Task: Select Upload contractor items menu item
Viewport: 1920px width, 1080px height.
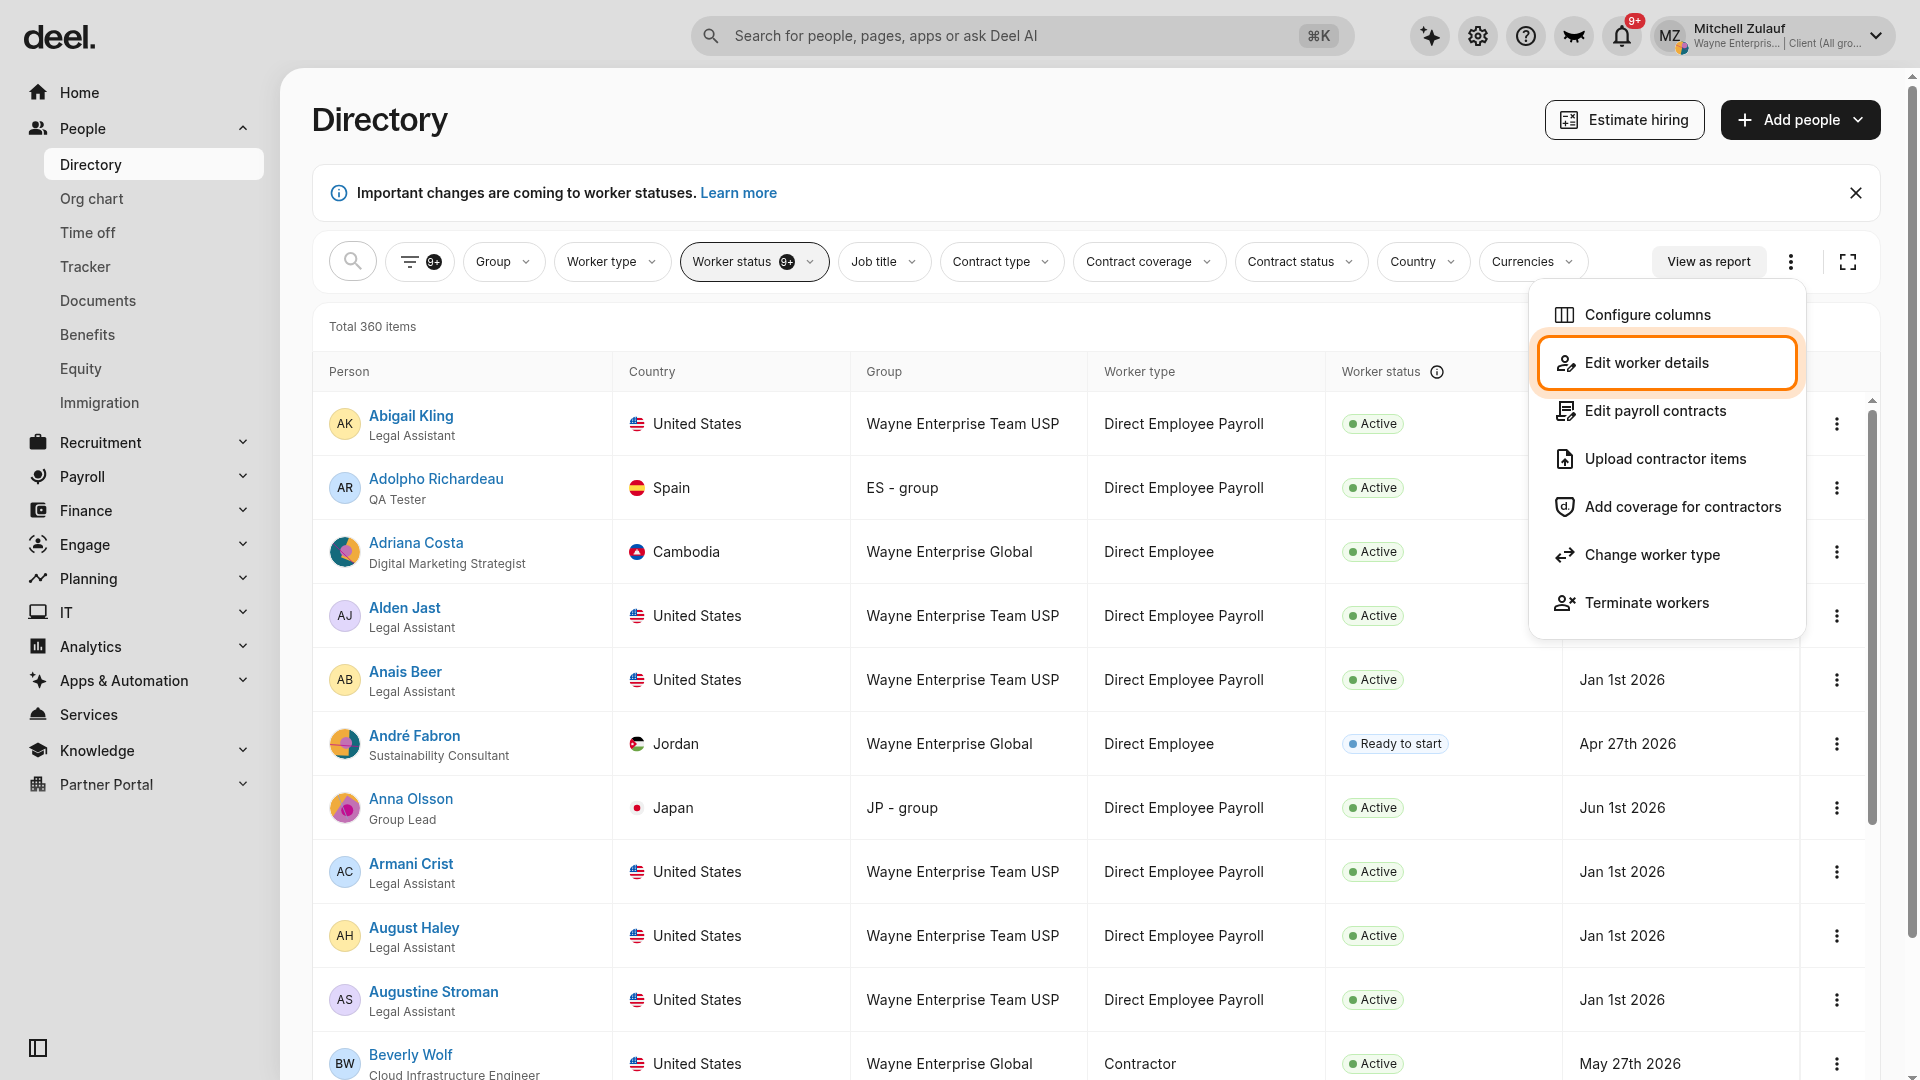Action: pos(1667,459)
